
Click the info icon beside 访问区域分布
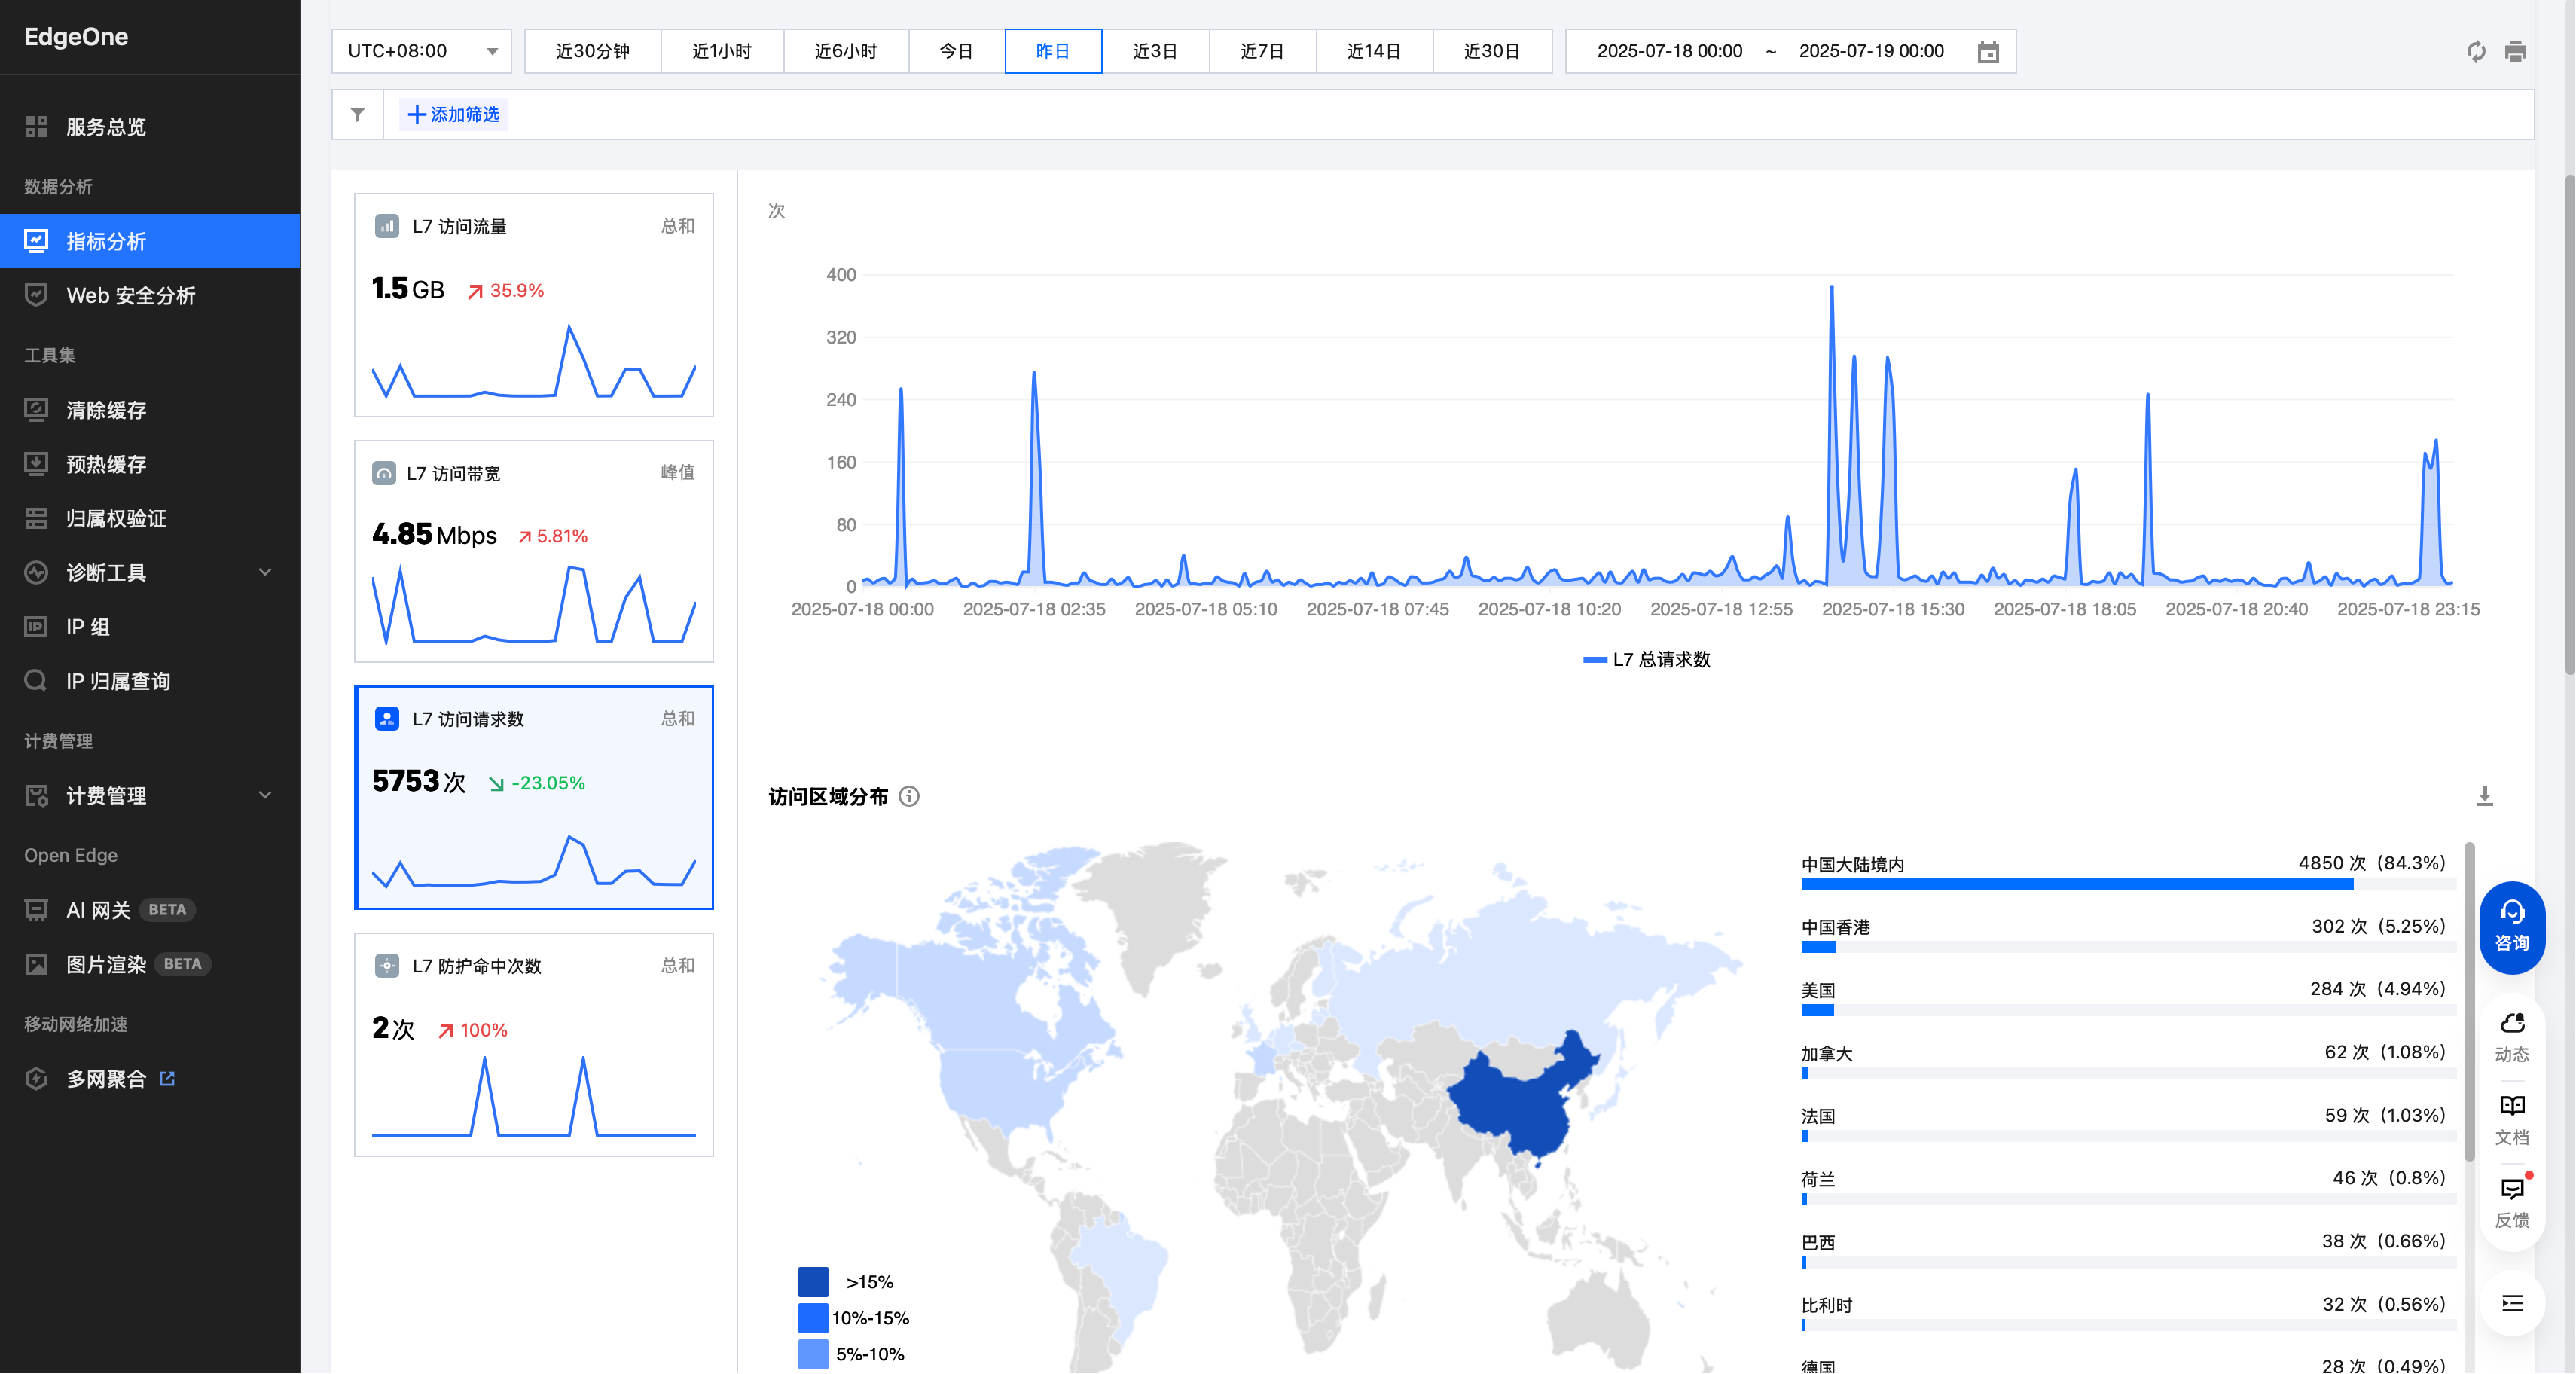(909, 797)
